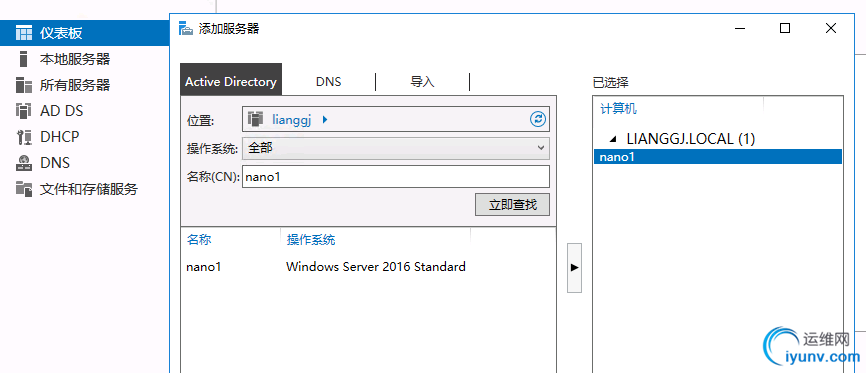Screen dimensions: 866x373
Task: Switch to the 导入 tab
Action: click(423, 82)
